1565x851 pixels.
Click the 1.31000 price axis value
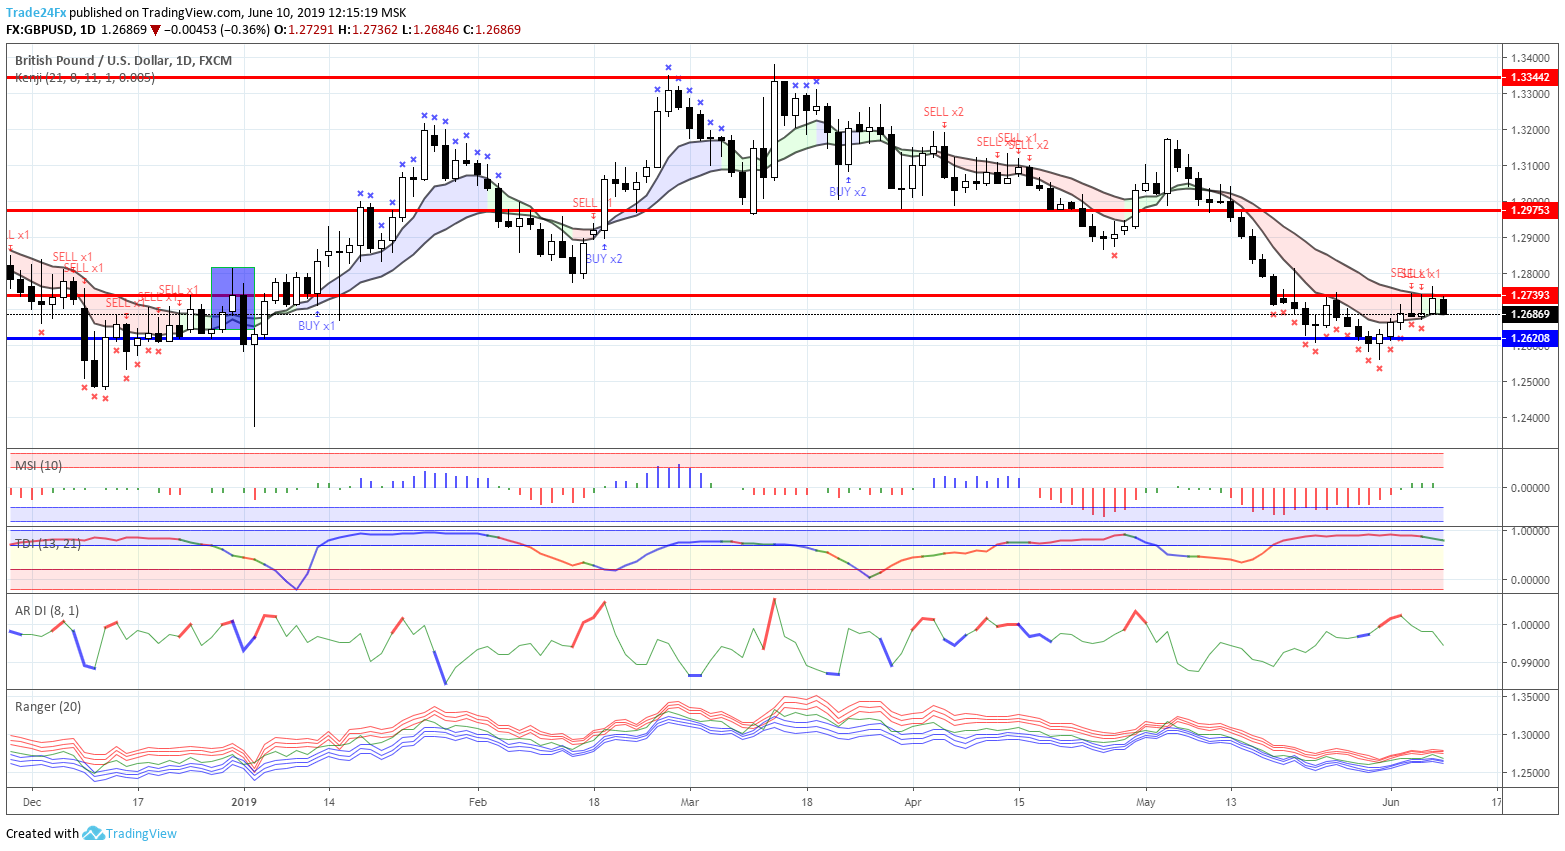click(x=1531, y=166)
